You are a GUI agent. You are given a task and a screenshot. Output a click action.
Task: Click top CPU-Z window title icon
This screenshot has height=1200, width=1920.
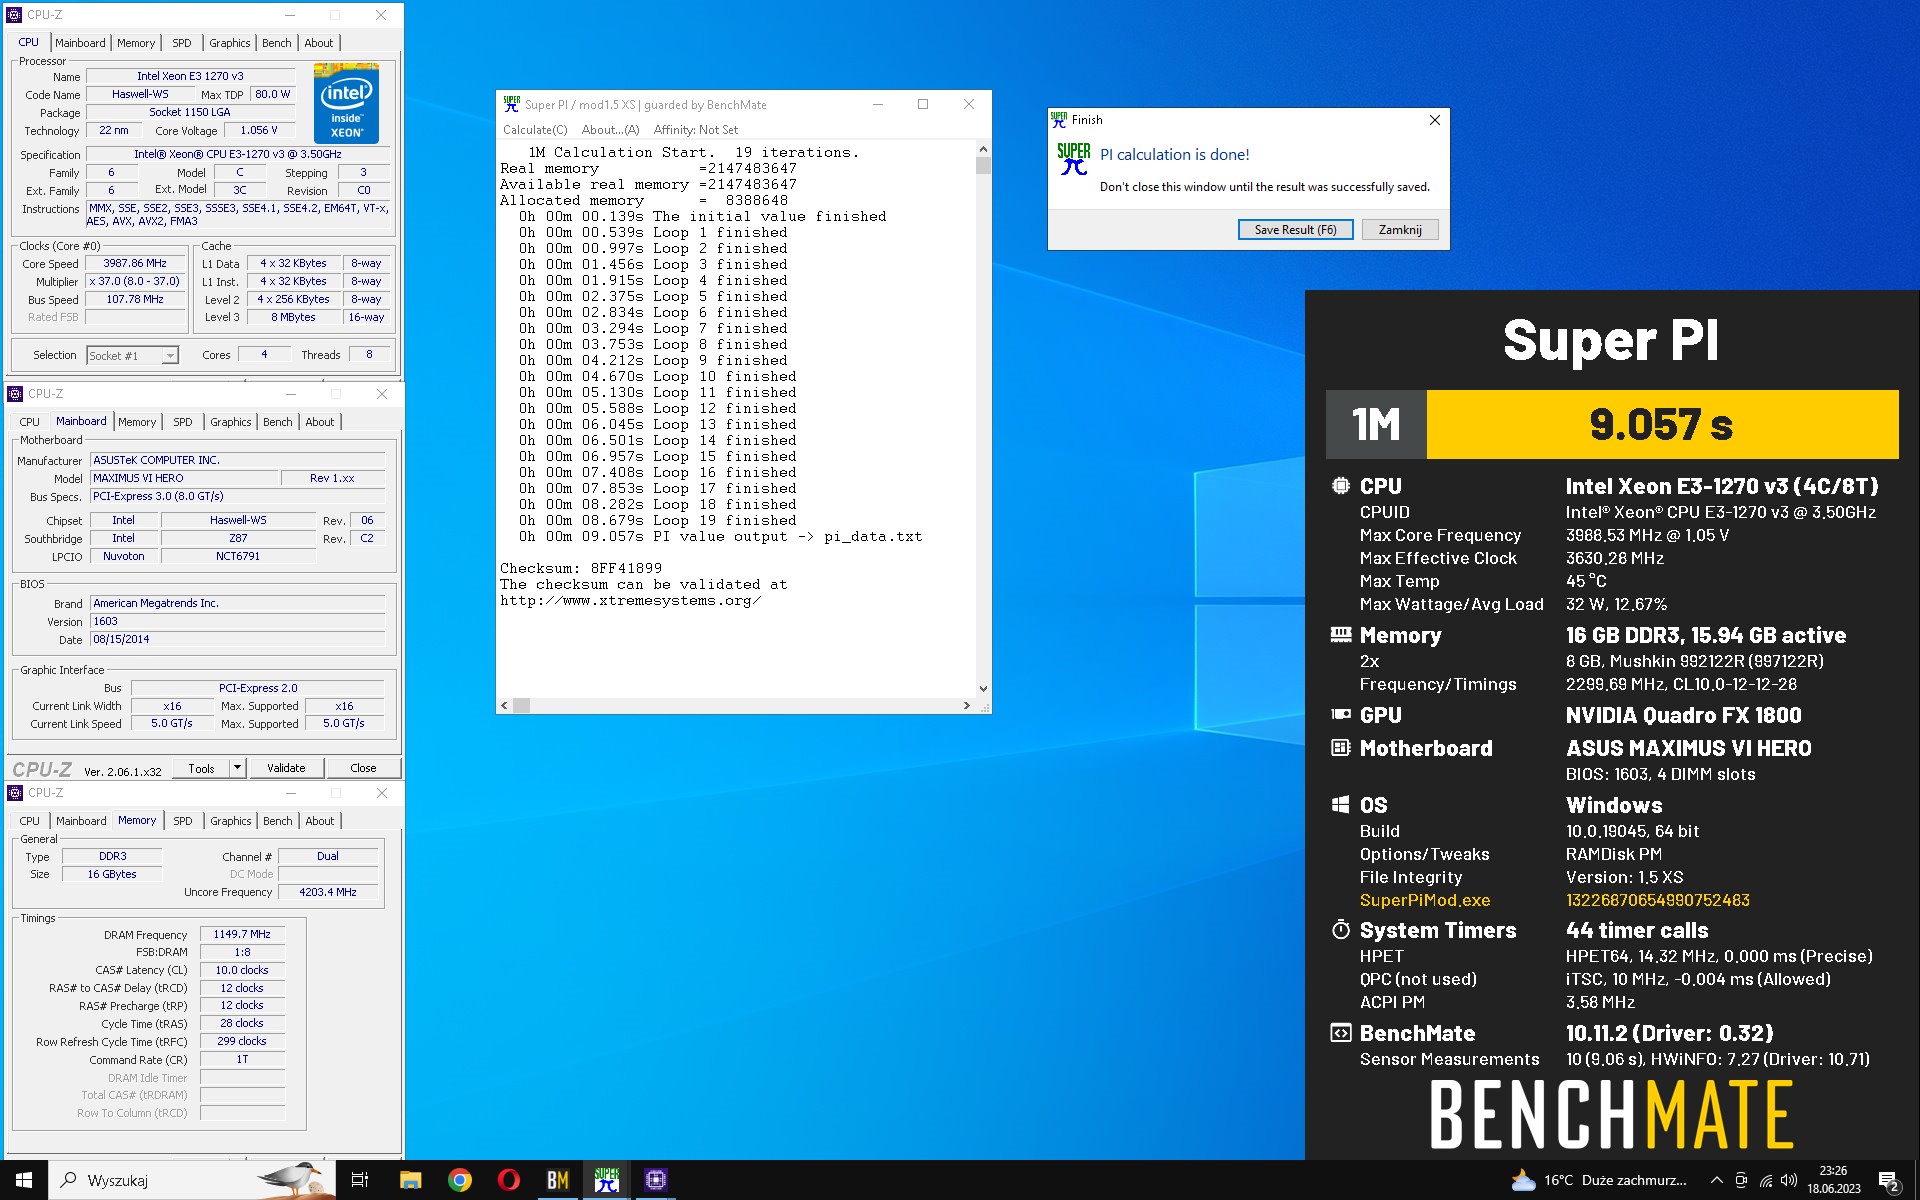pyautogui.click(x=15, y=15)
